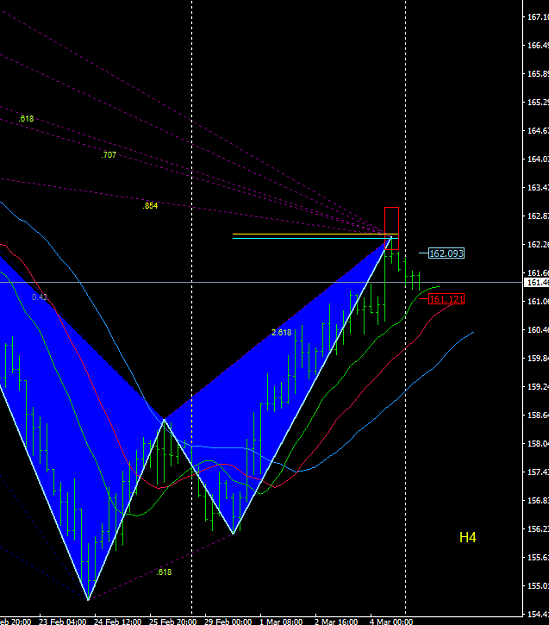Viewport: 549px width, 625px height.
Task: Click the 1 Mar 08:00 time label
Action: tap(281, 621)
